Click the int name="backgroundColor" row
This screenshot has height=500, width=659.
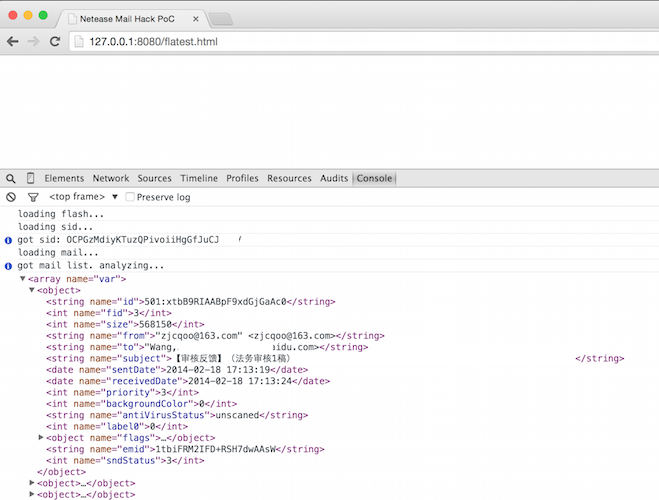click(x=142, y=404)
